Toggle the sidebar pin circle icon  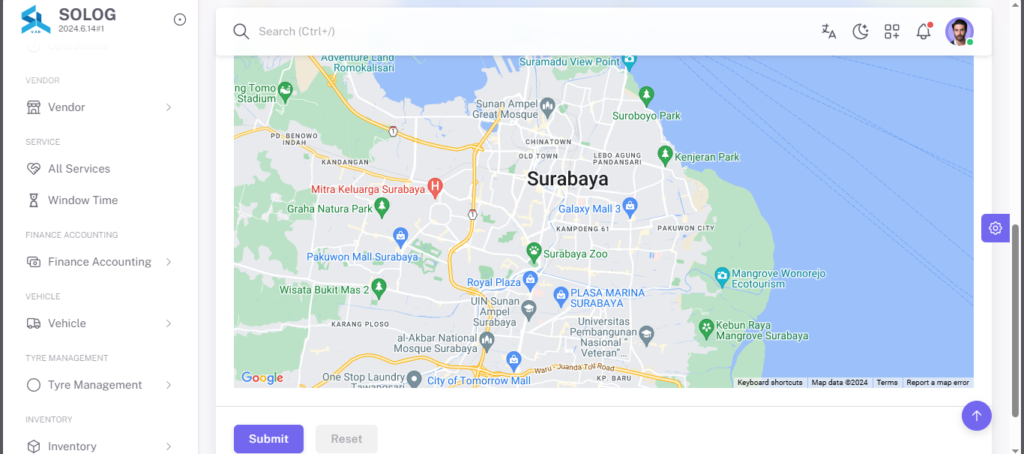pyautogui.click(x=180, y=20)
